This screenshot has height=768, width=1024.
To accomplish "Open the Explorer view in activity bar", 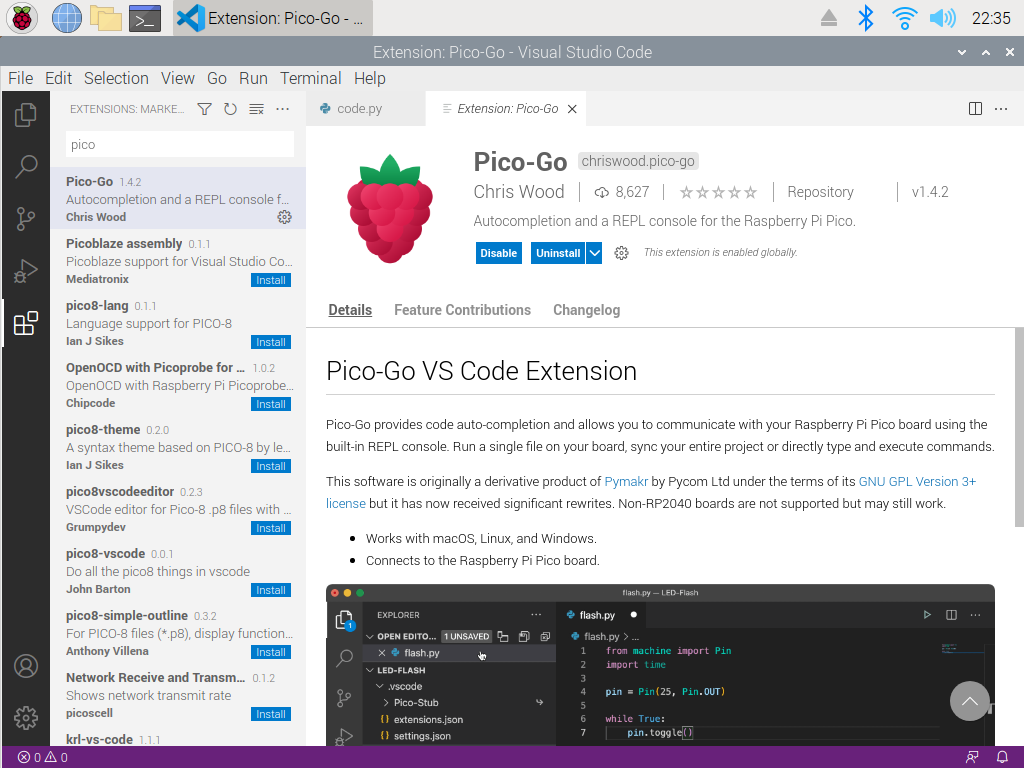I will coord(25,115).
